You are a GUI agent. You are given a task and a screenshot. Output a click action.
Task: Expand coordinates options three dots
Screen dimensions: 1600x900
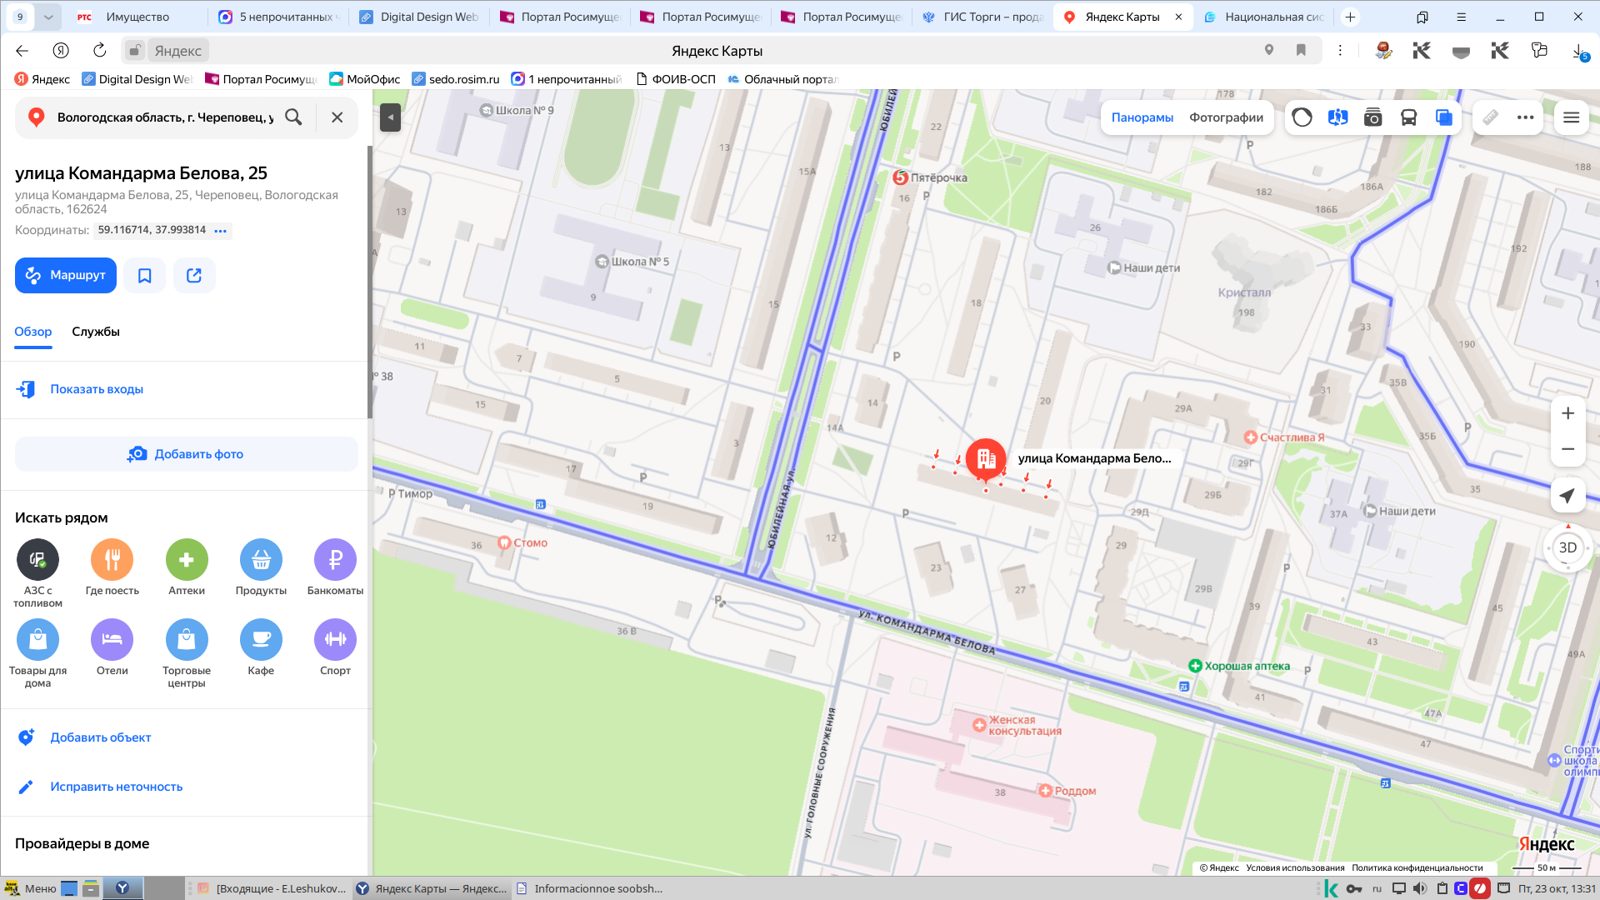(x=221, y=230)
